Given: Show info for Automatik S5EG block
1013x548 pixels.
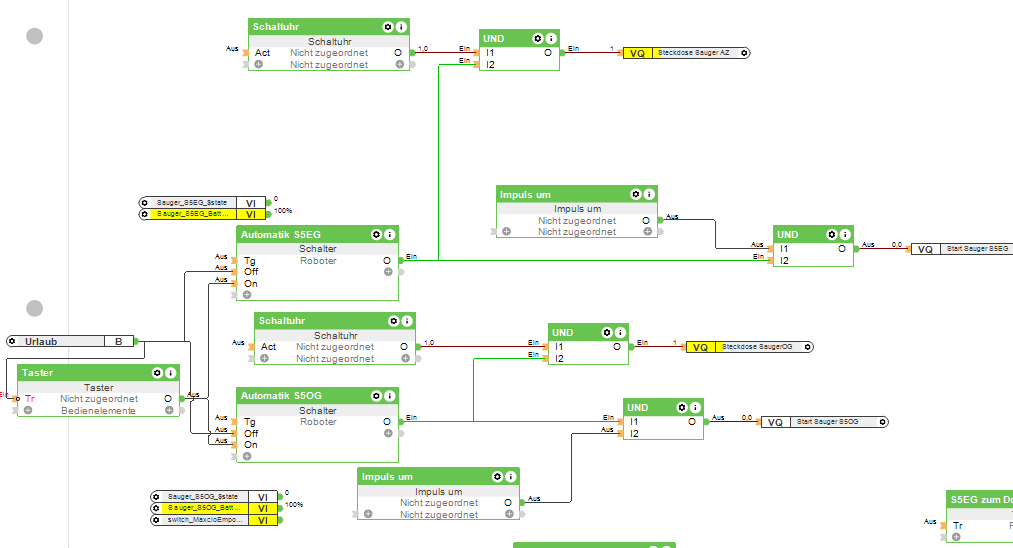Looking at the screenshot, I should coord(390,234).
